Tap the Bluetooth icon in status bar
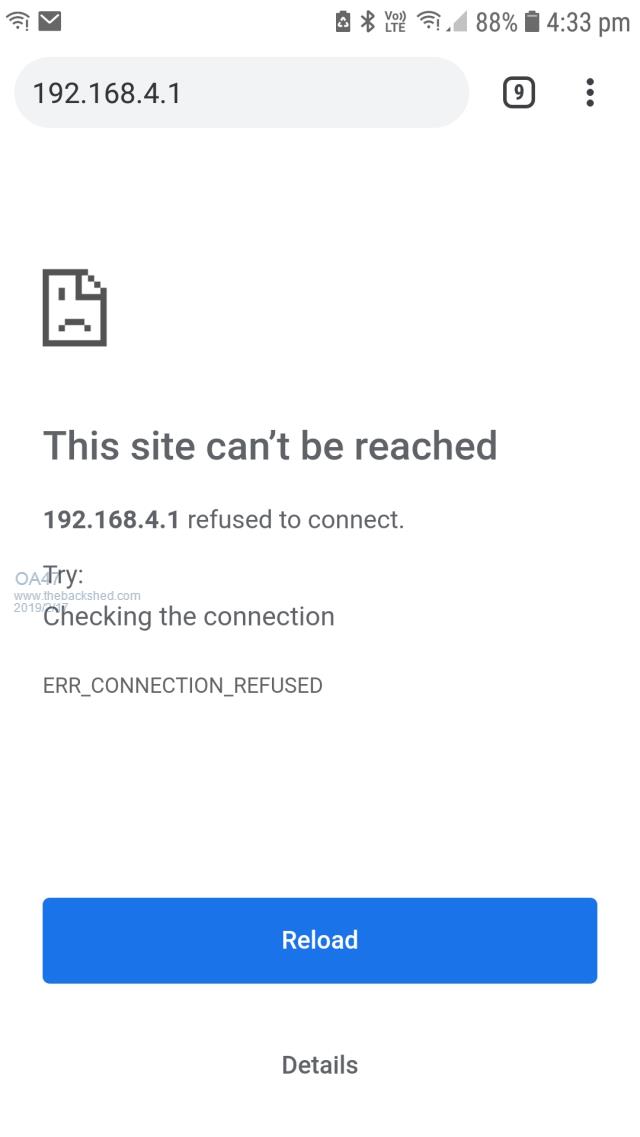Screen dimensions: 640x1137 point(368,22)
